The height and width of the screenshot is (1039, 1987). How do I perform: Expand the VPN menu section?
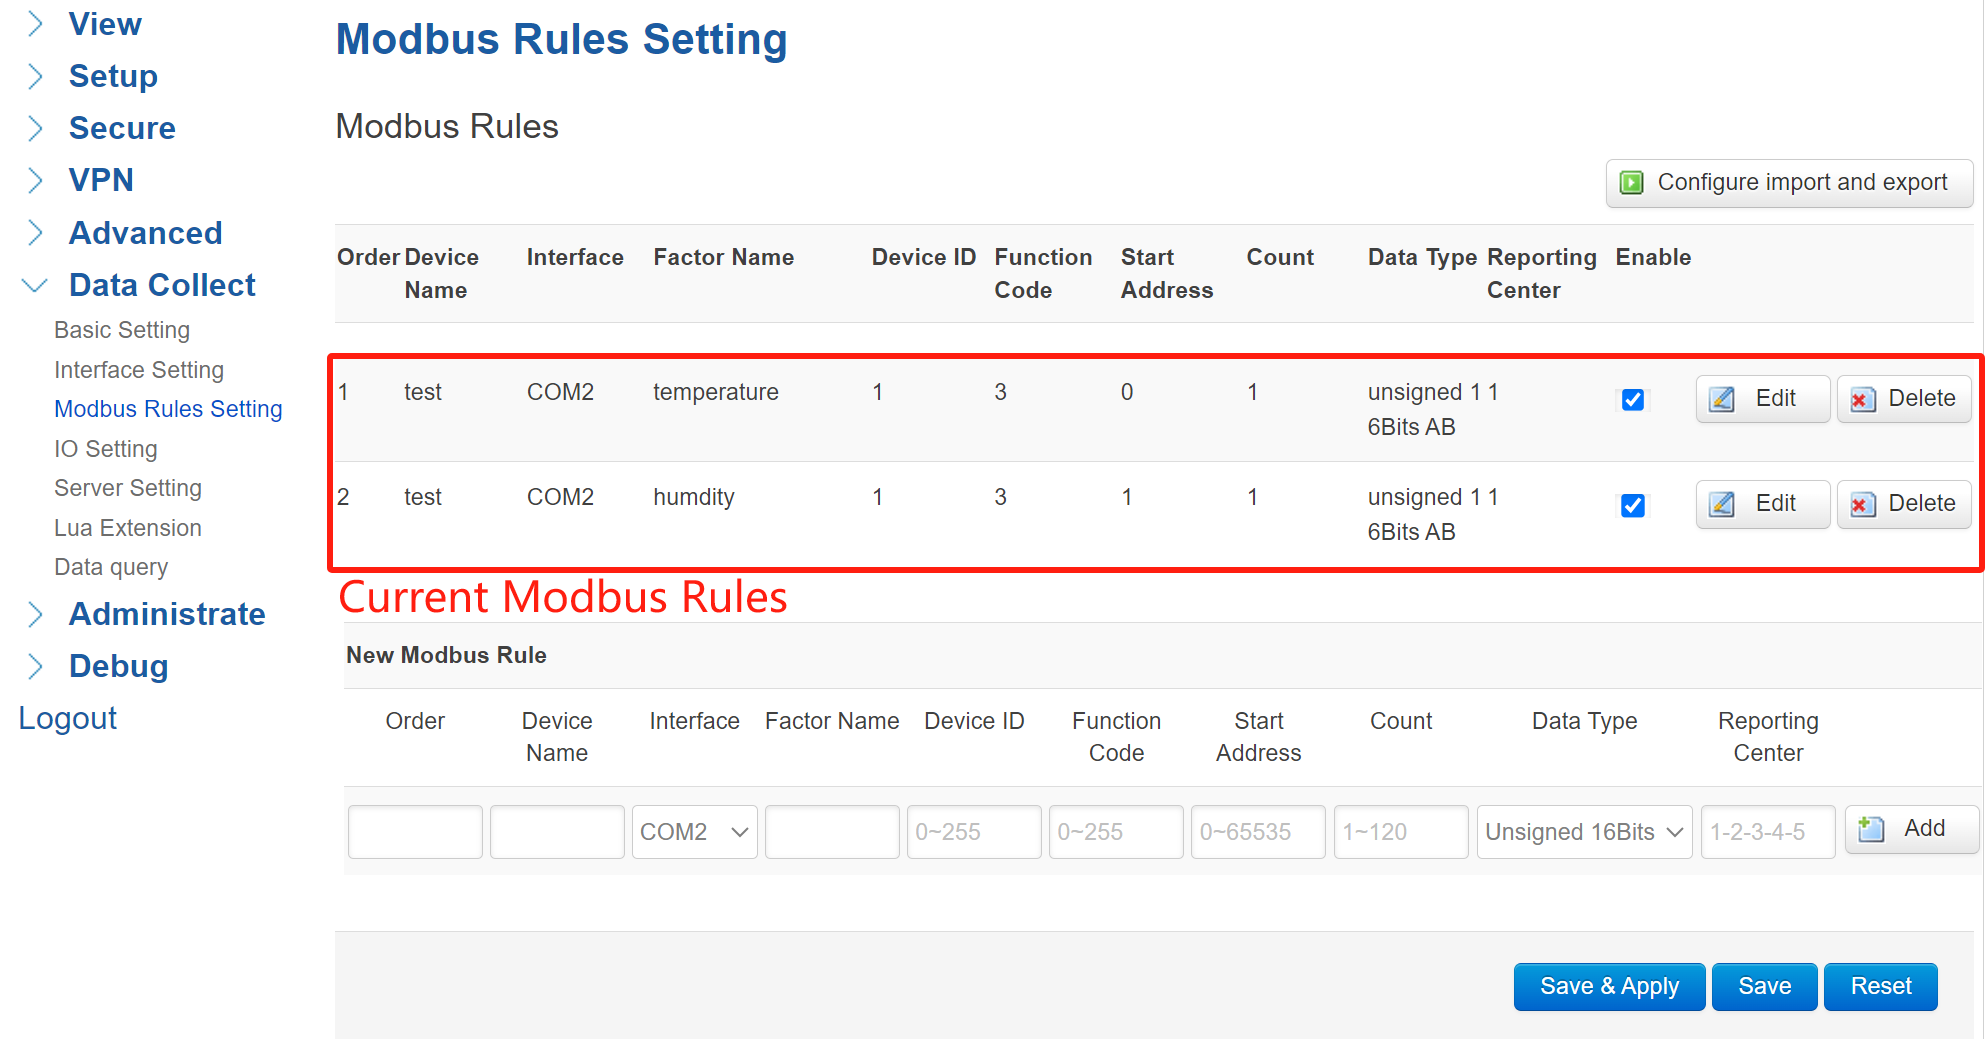click(x=35, y=180)
